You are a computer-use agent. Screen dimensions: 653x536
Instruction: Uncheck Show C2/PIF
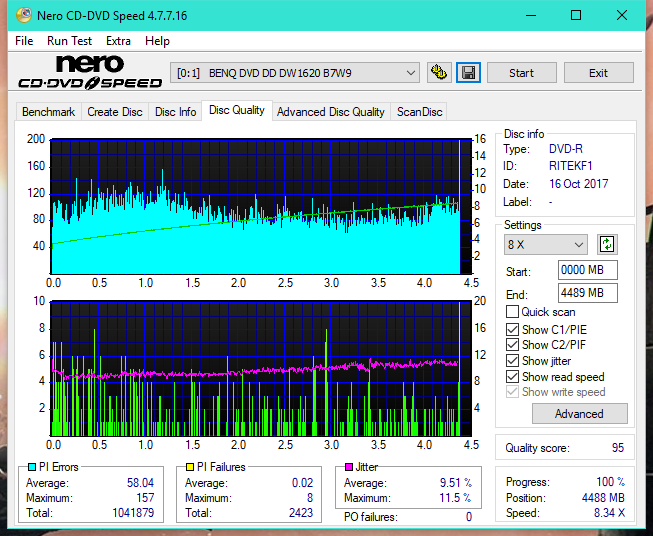[512, 345]
